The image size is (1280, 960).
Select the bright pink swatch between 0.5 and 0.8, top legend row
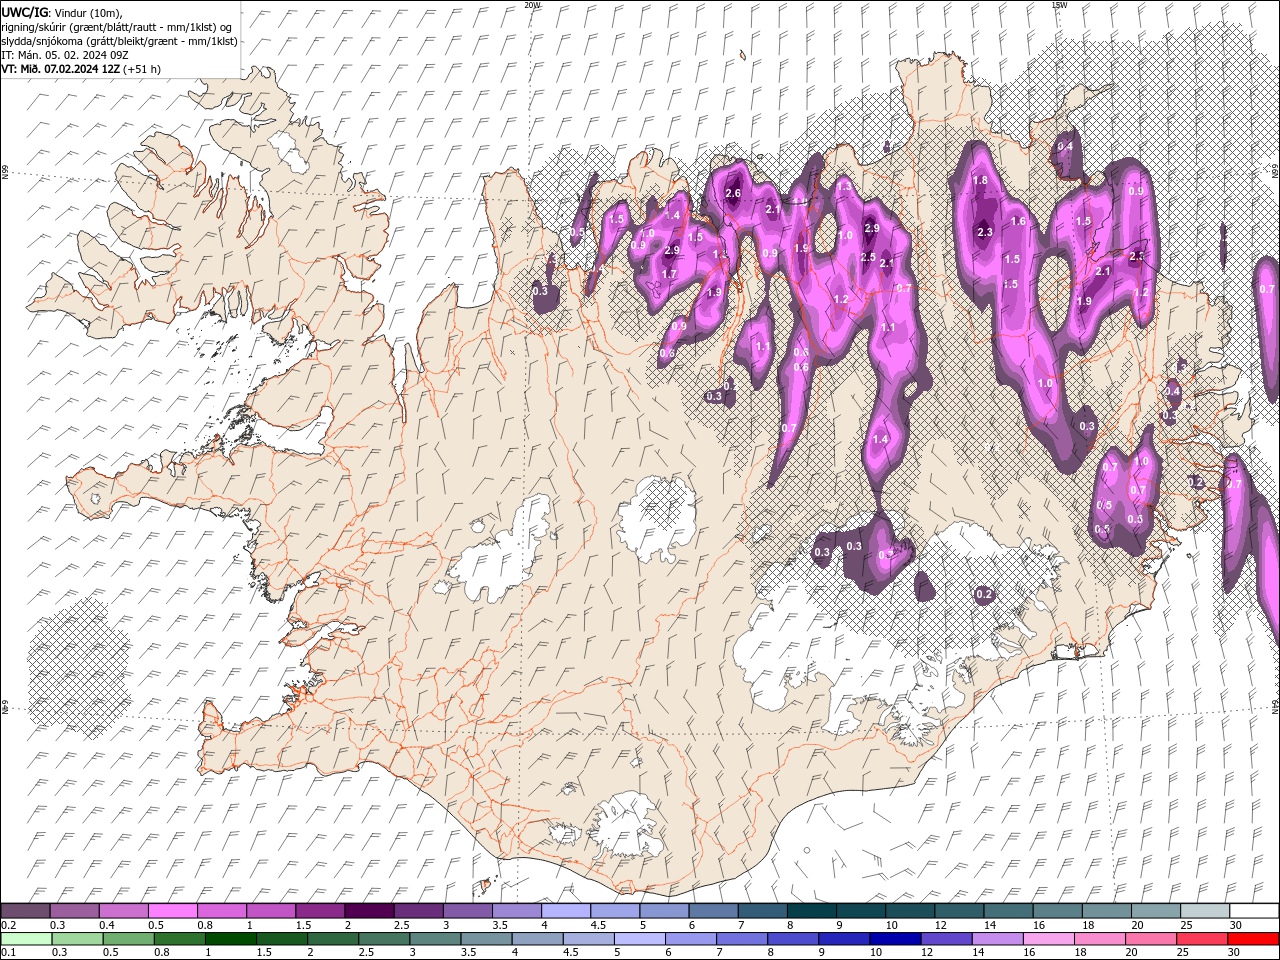(172, 911)
